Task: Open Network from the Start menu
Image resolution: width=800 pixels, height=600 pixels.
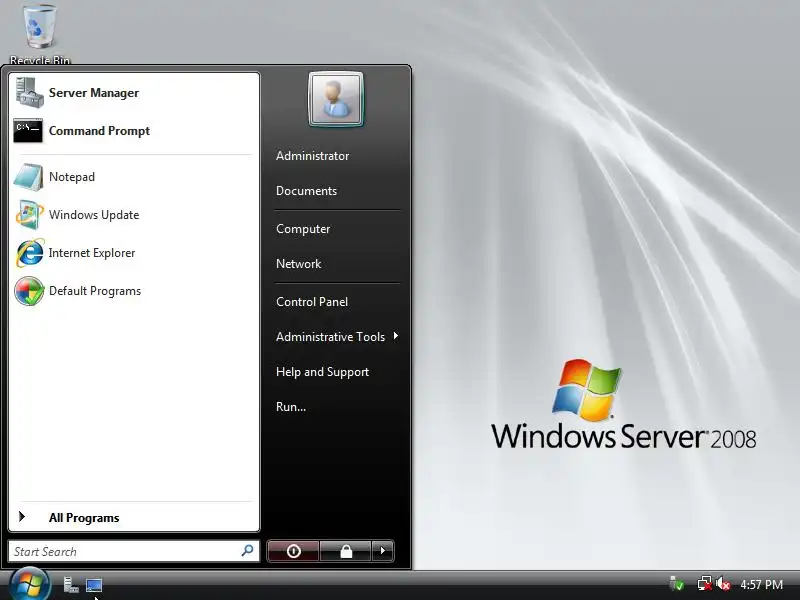Action: tap(298, 264)
